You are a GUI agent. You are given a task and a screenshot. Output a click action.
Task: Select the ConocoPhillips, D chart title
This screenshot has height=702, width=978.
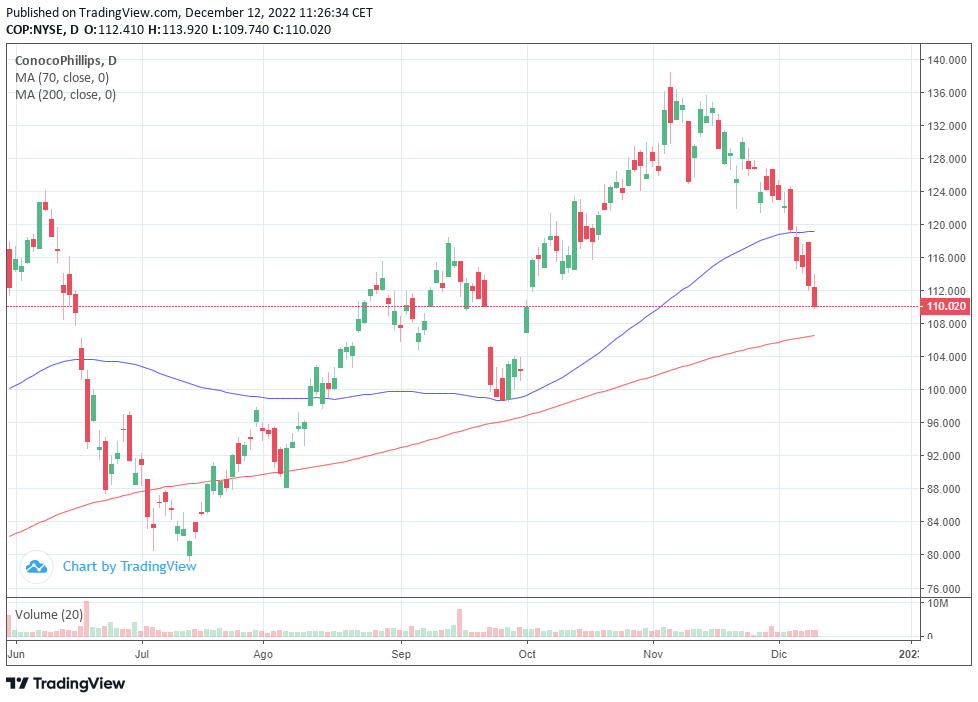[x=65, y=61]
